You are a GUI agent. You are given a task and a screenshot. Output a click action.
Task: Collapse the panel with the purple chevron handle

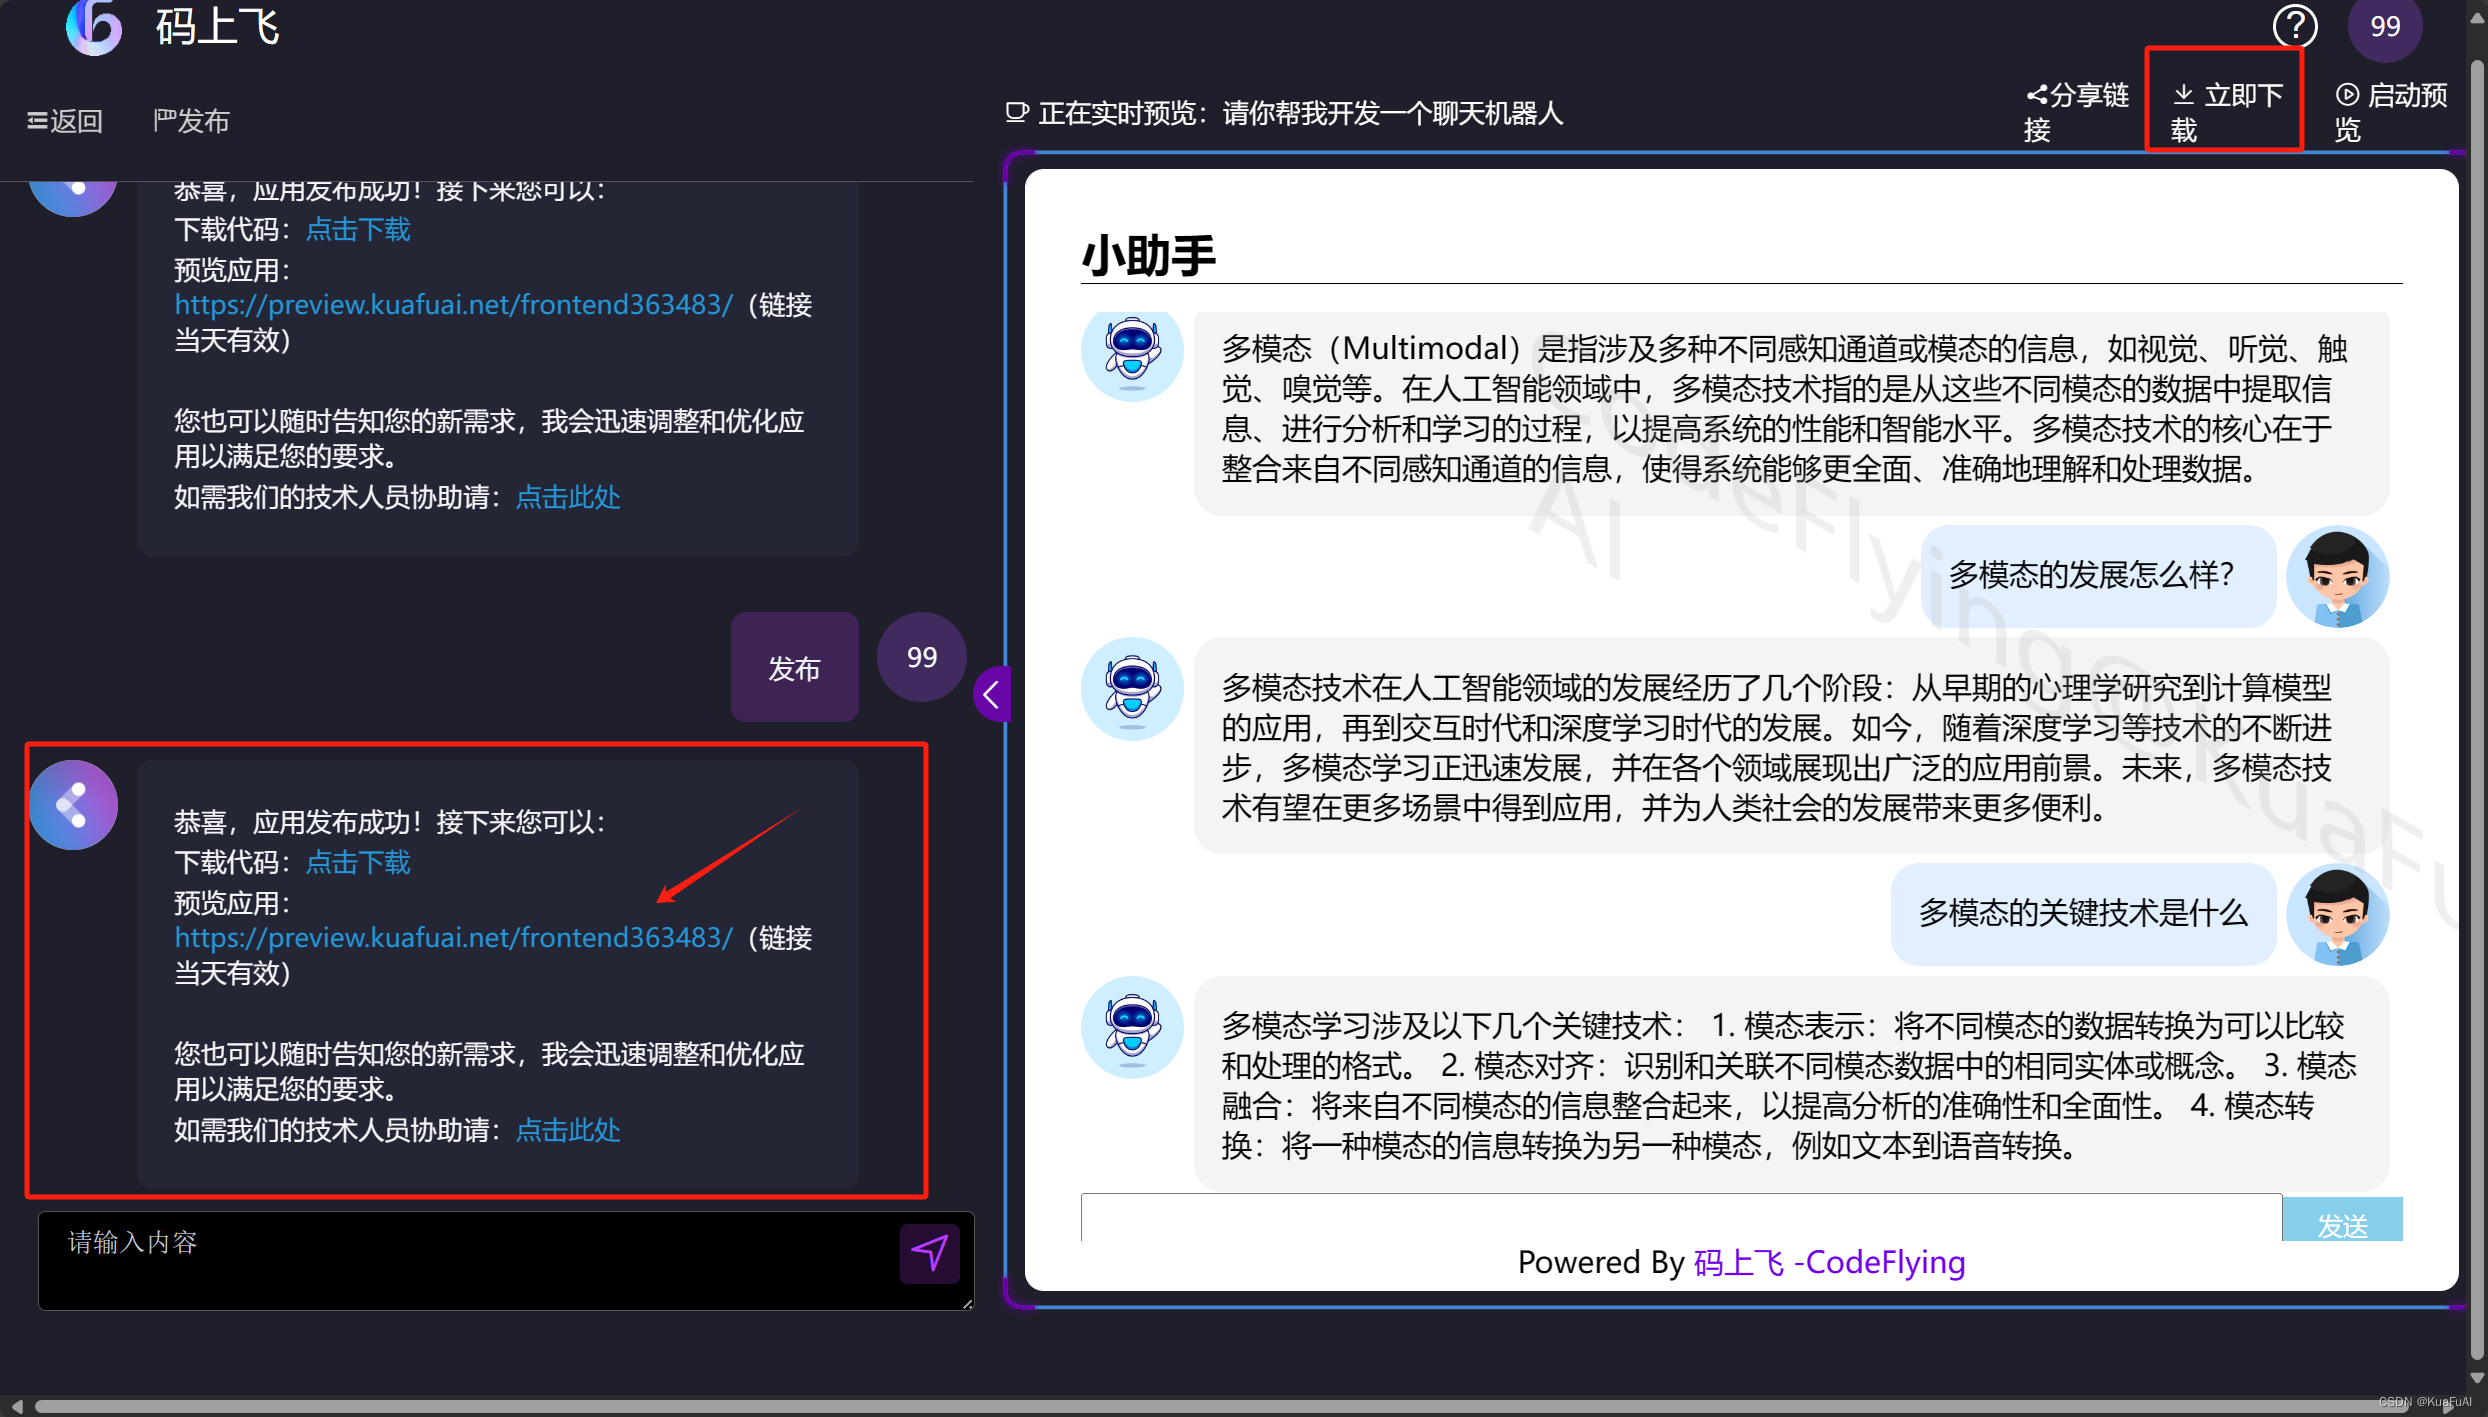click(991, 694)
